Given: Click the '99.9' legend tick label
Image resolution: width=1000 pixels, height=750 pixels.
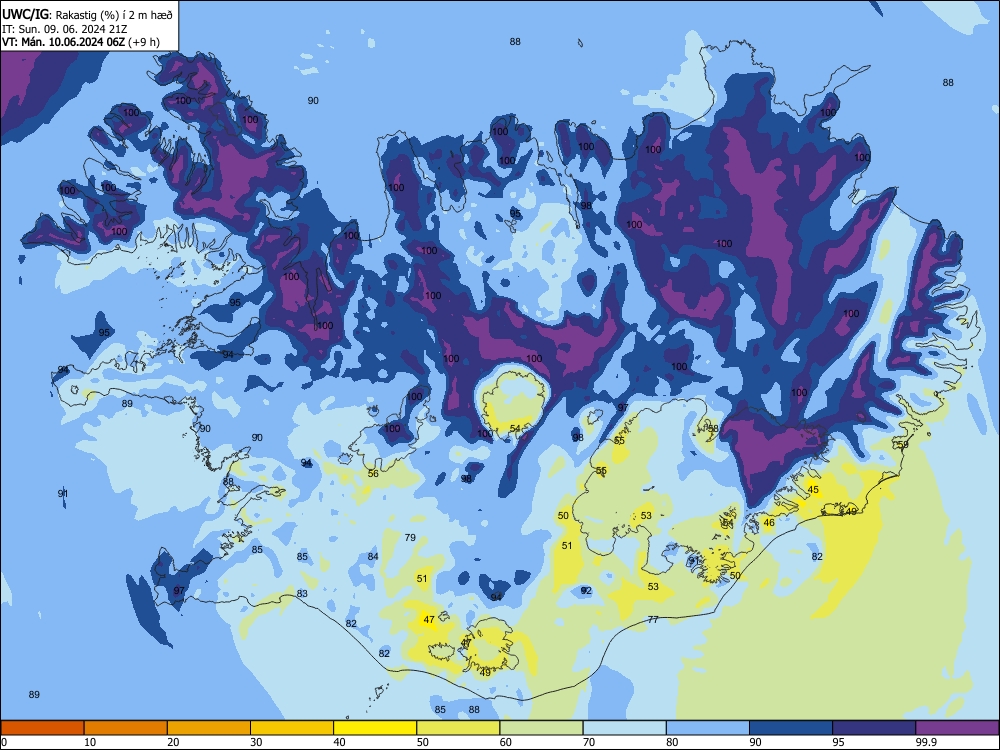Looking at the screenshot, I should pyautogui.click(x=926, y=742).
